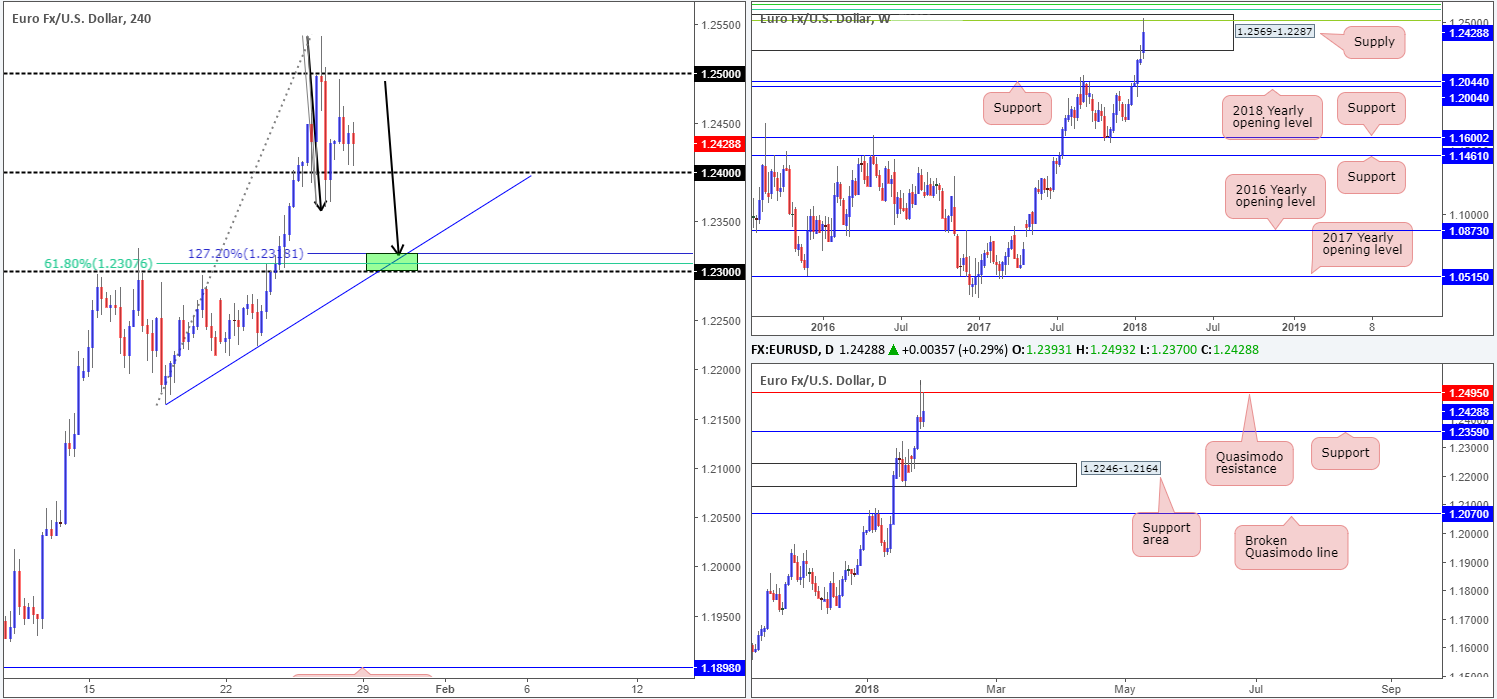
Task: Click the '2017 Yearly opening level' callout
Action: point(1361,244)
